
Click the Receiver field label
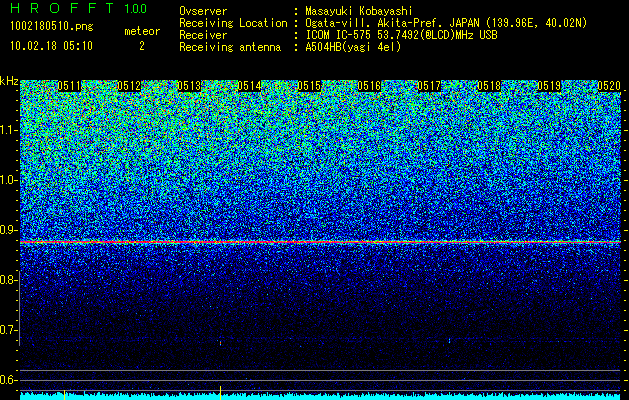pos(203,35)
